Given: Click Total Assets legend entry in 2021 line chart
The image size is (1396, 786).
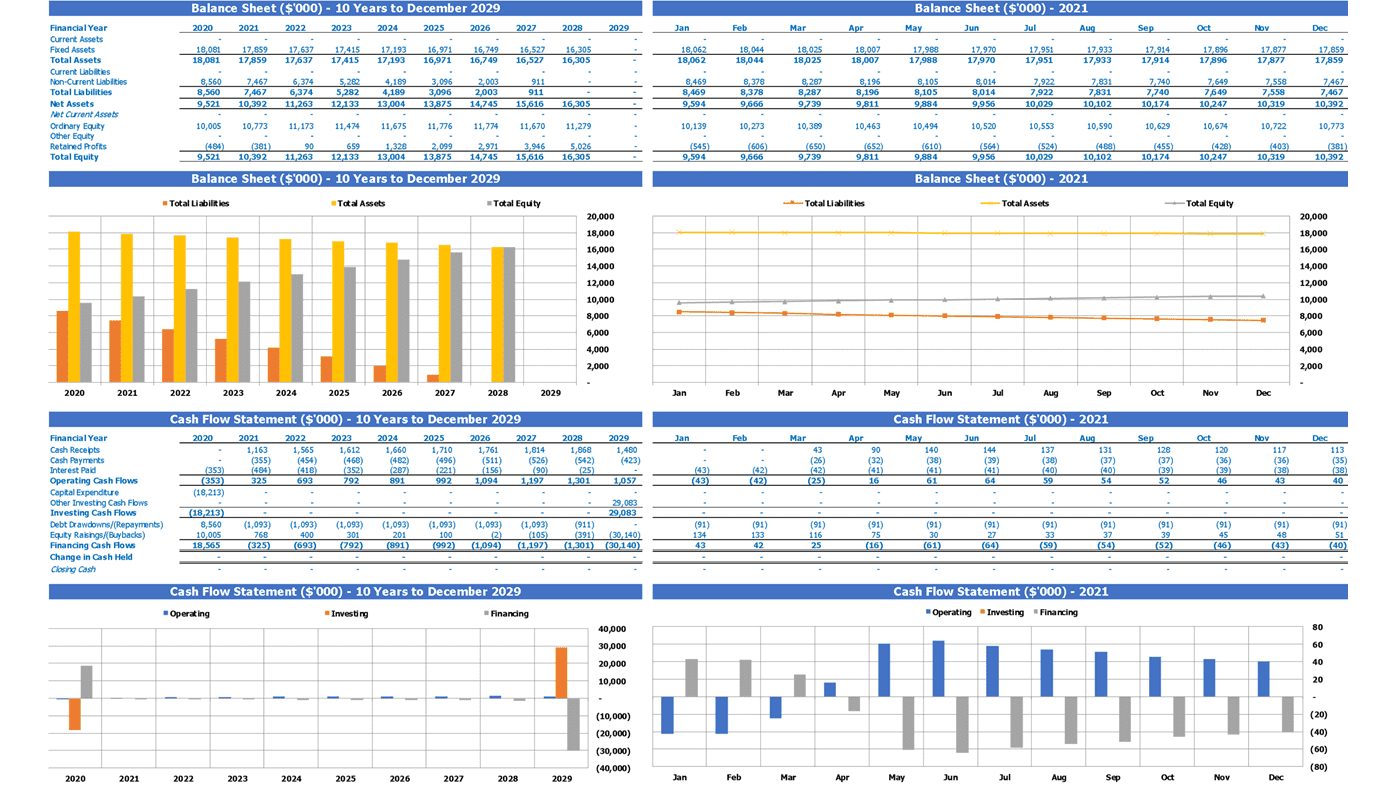Looking at the screenshot, I should (1016, 203).
